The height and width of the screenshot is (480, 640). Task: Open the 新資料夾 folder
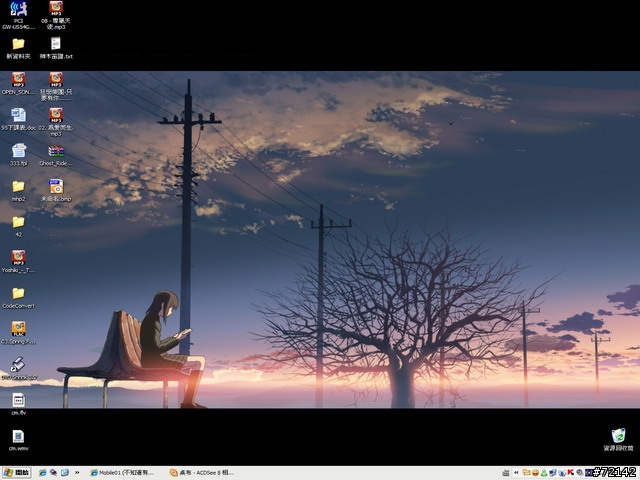(18, 44)
